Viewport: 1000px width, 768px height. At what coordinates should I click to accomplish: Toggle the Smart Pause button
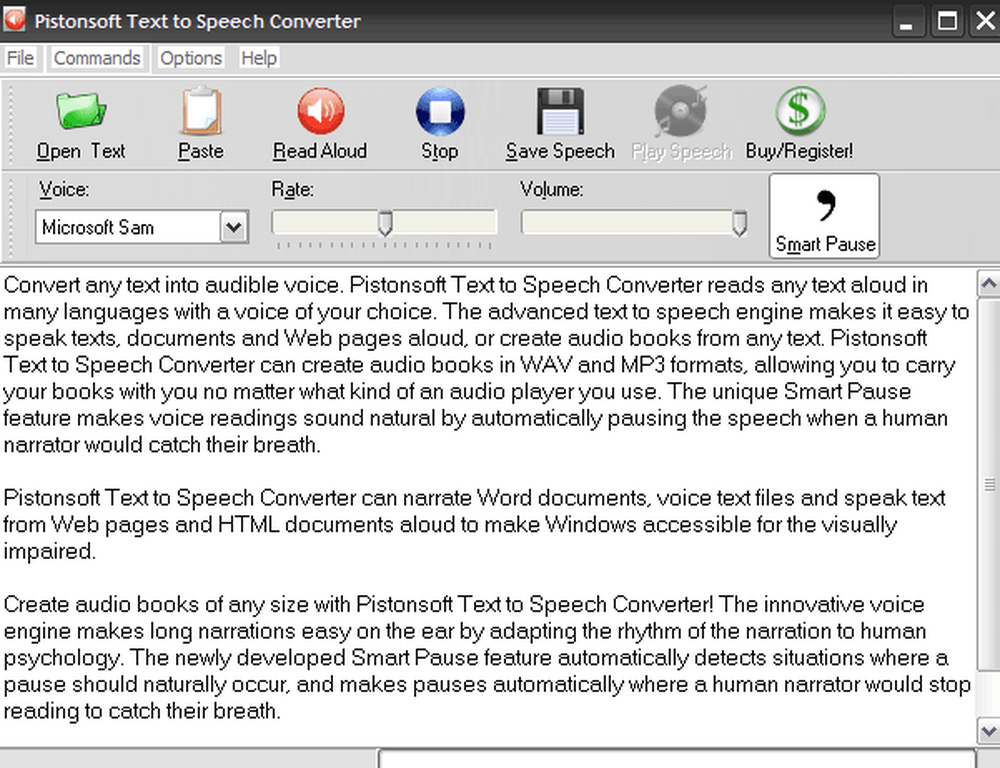(825, 216)
